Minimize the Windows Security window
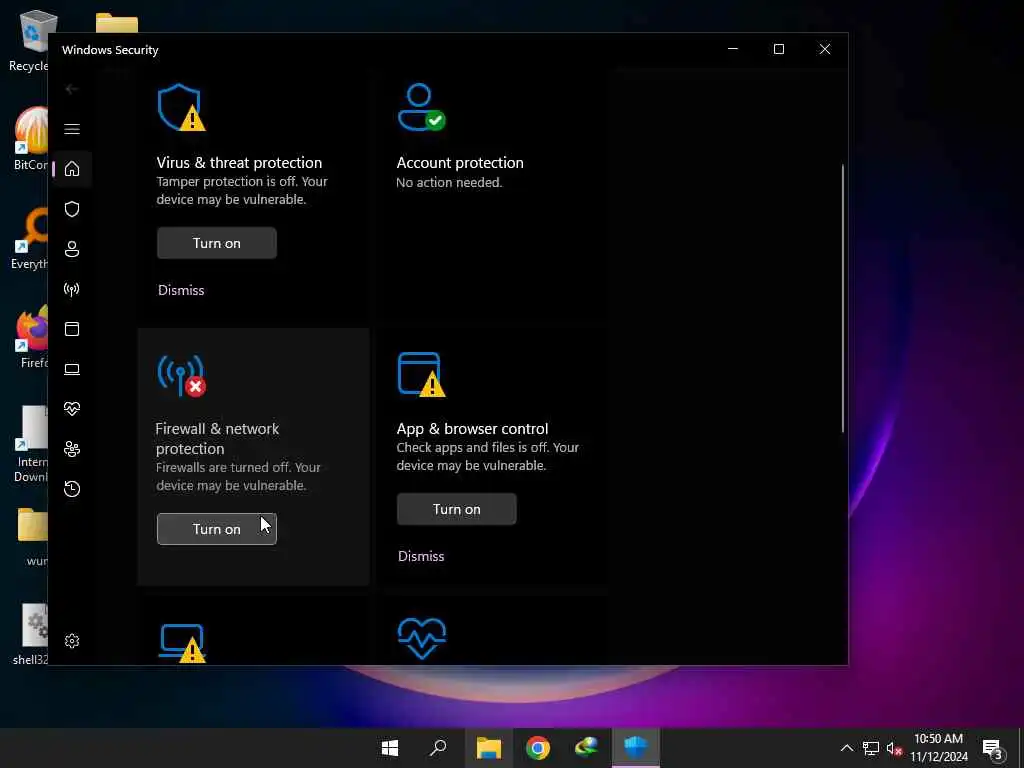This screenshot has width=1024, height=768. point(733,49)
